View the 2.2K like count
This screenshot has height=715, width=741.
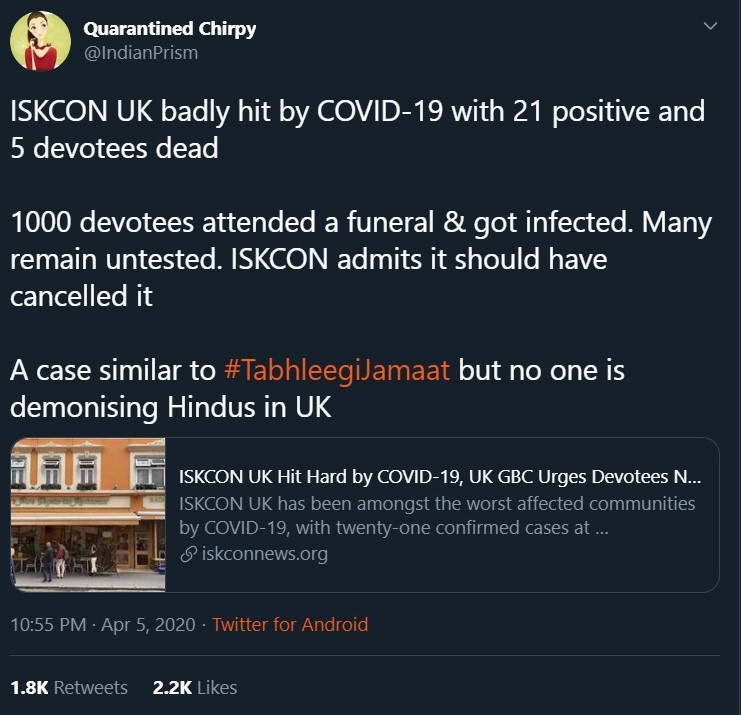point(171,688)
